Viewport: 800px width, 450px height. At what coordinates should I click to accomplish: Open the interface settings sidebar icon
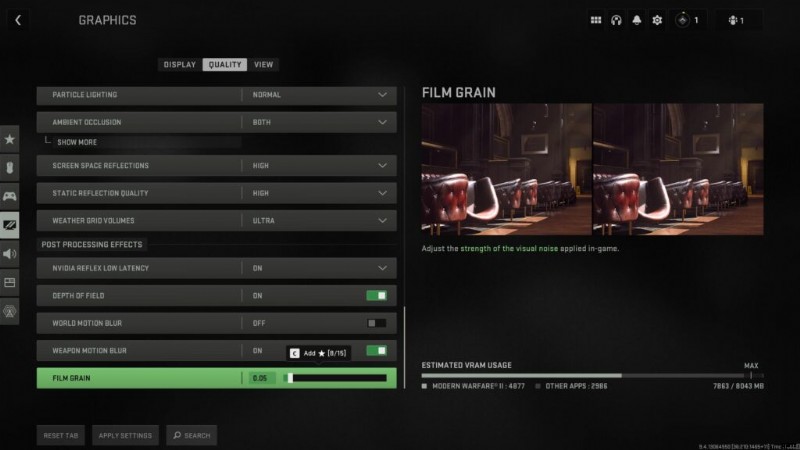pyautogui.click(x=10, y=282)
